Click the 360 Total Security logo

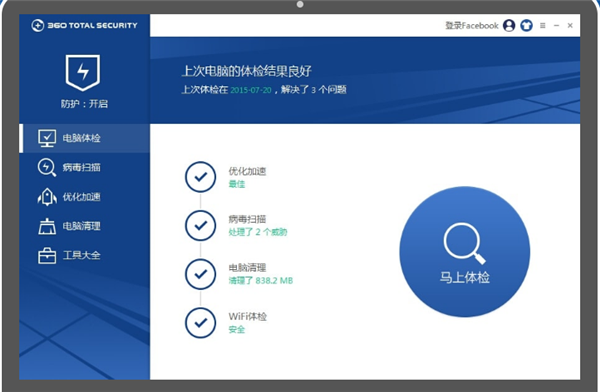(84, 25)
